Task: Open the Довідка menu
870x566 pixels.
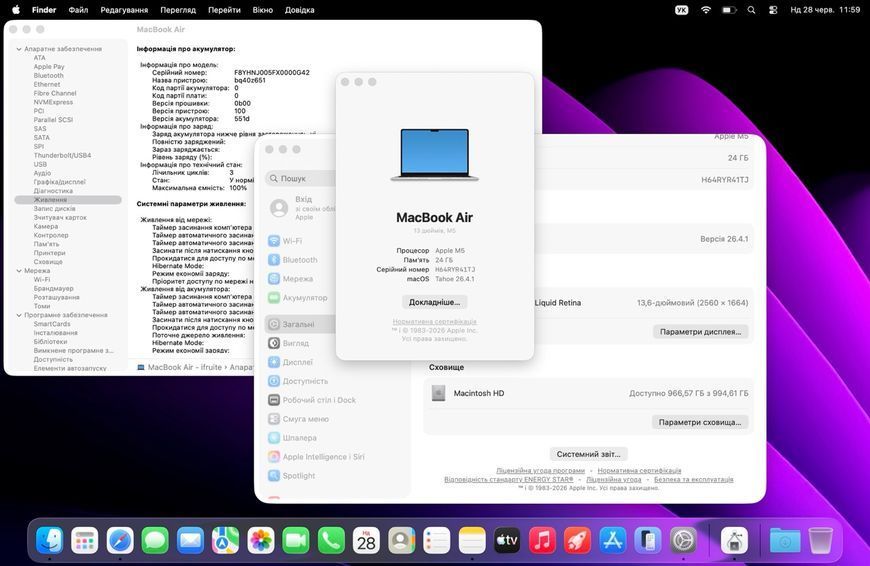Action: pyautogui.click(x=300, y=10)
